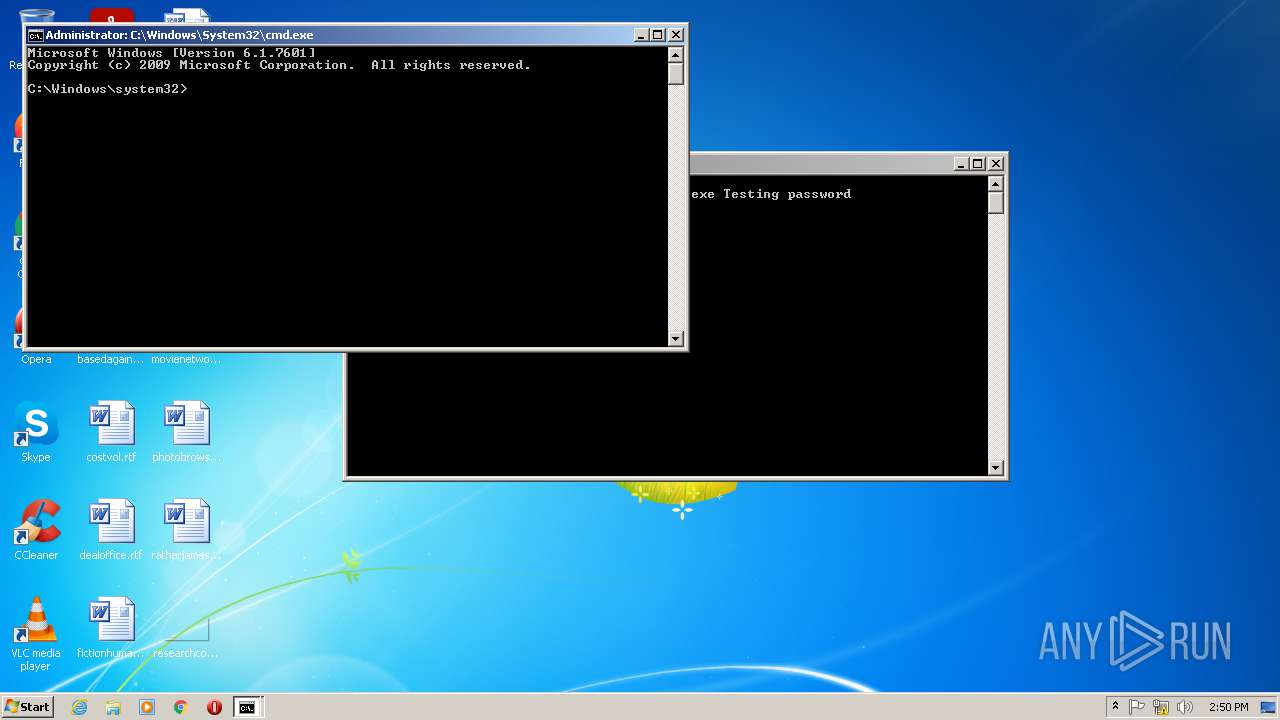Select the dealoffice.rtf document icon

[x=111, y=530]
